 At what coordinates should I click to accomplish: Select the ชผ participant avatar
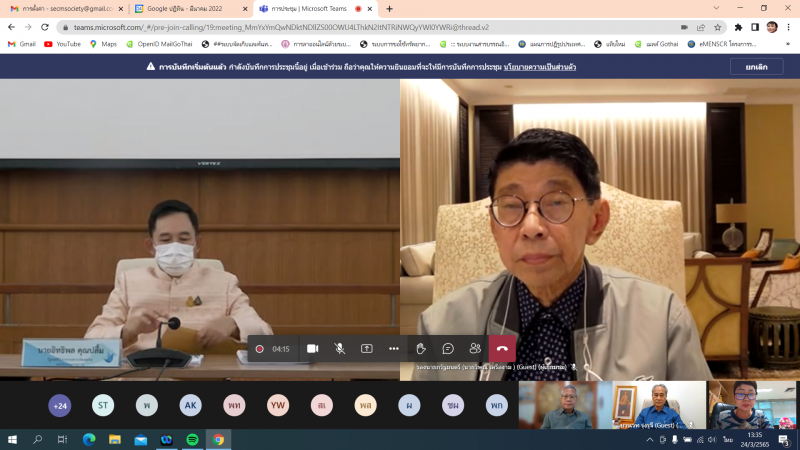(x=453, y=406)
